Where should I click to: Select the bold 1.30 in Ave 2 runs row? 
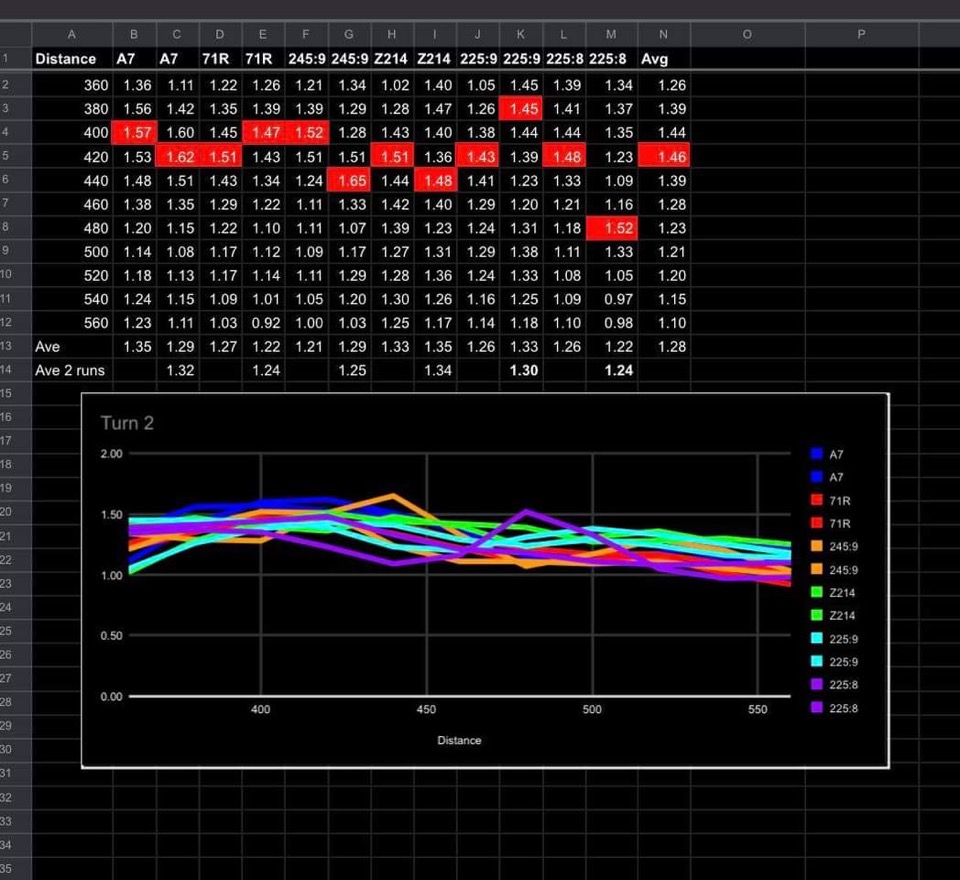tap(524, 371)
